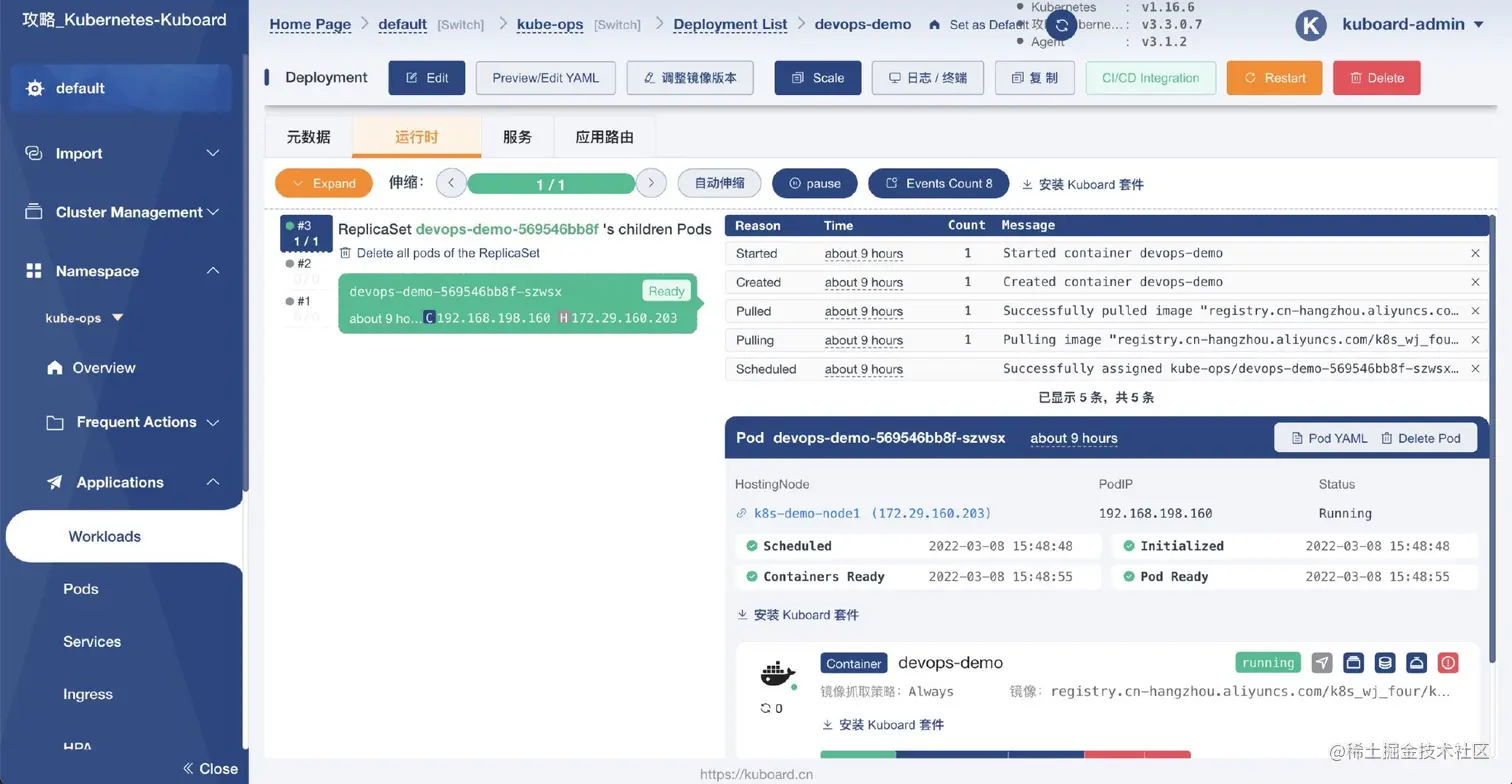Open Pods in sidebar
The width and height of the screenshot is (1512, 784).
[81, 589]
